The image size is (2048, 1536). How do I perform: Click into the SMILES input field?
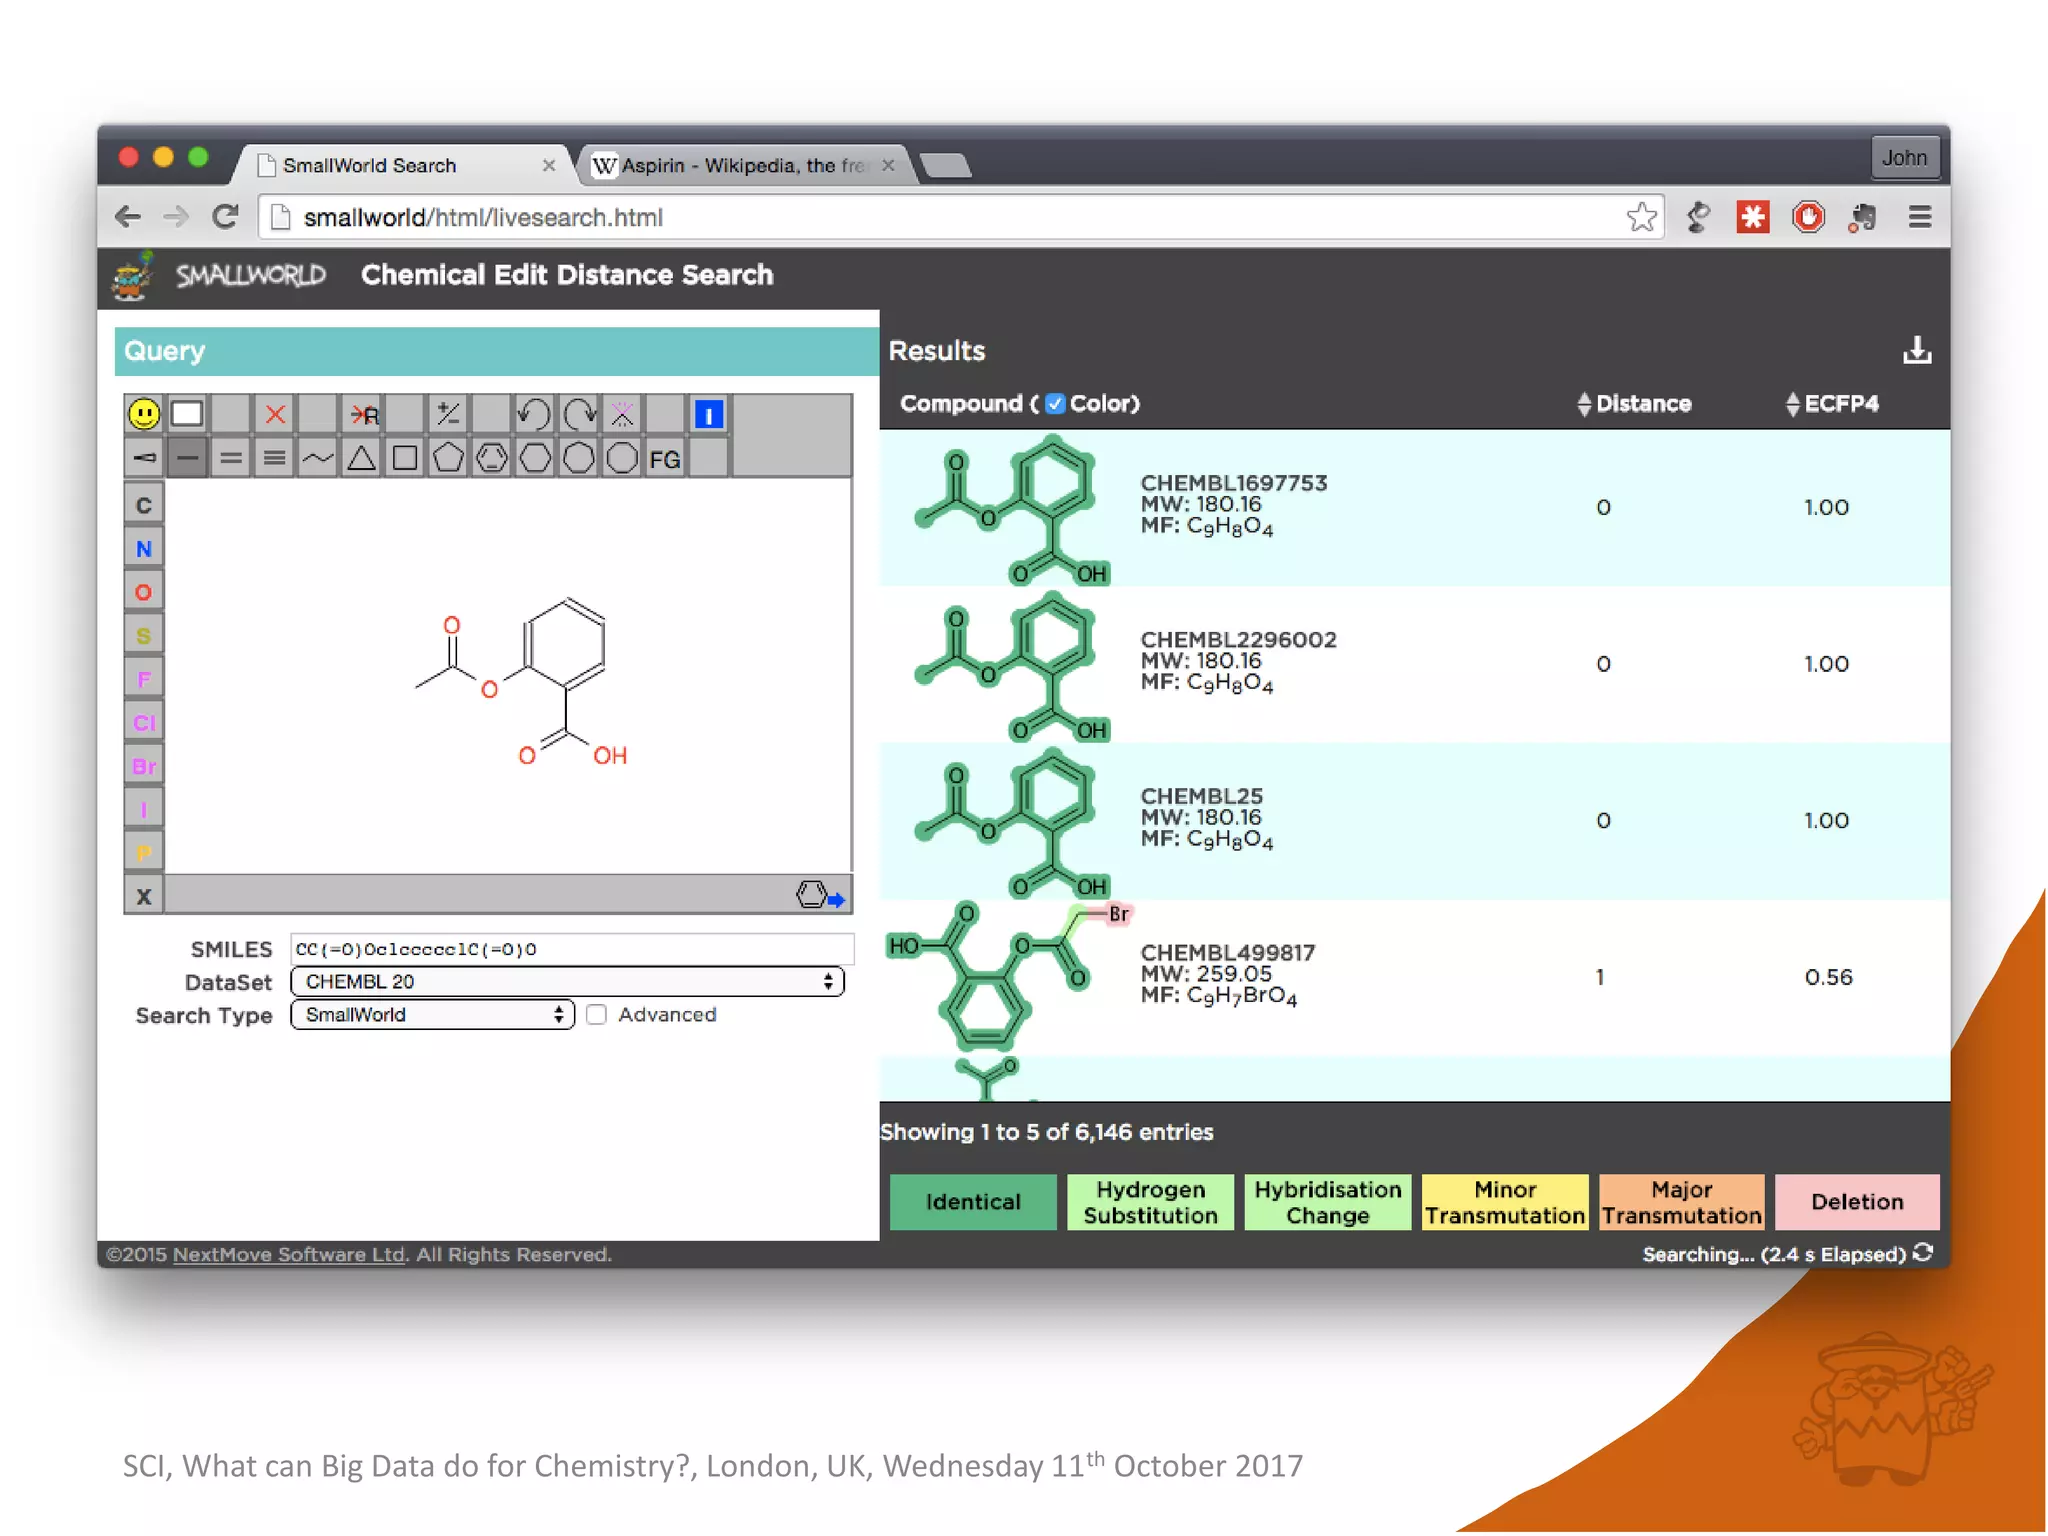572,949
